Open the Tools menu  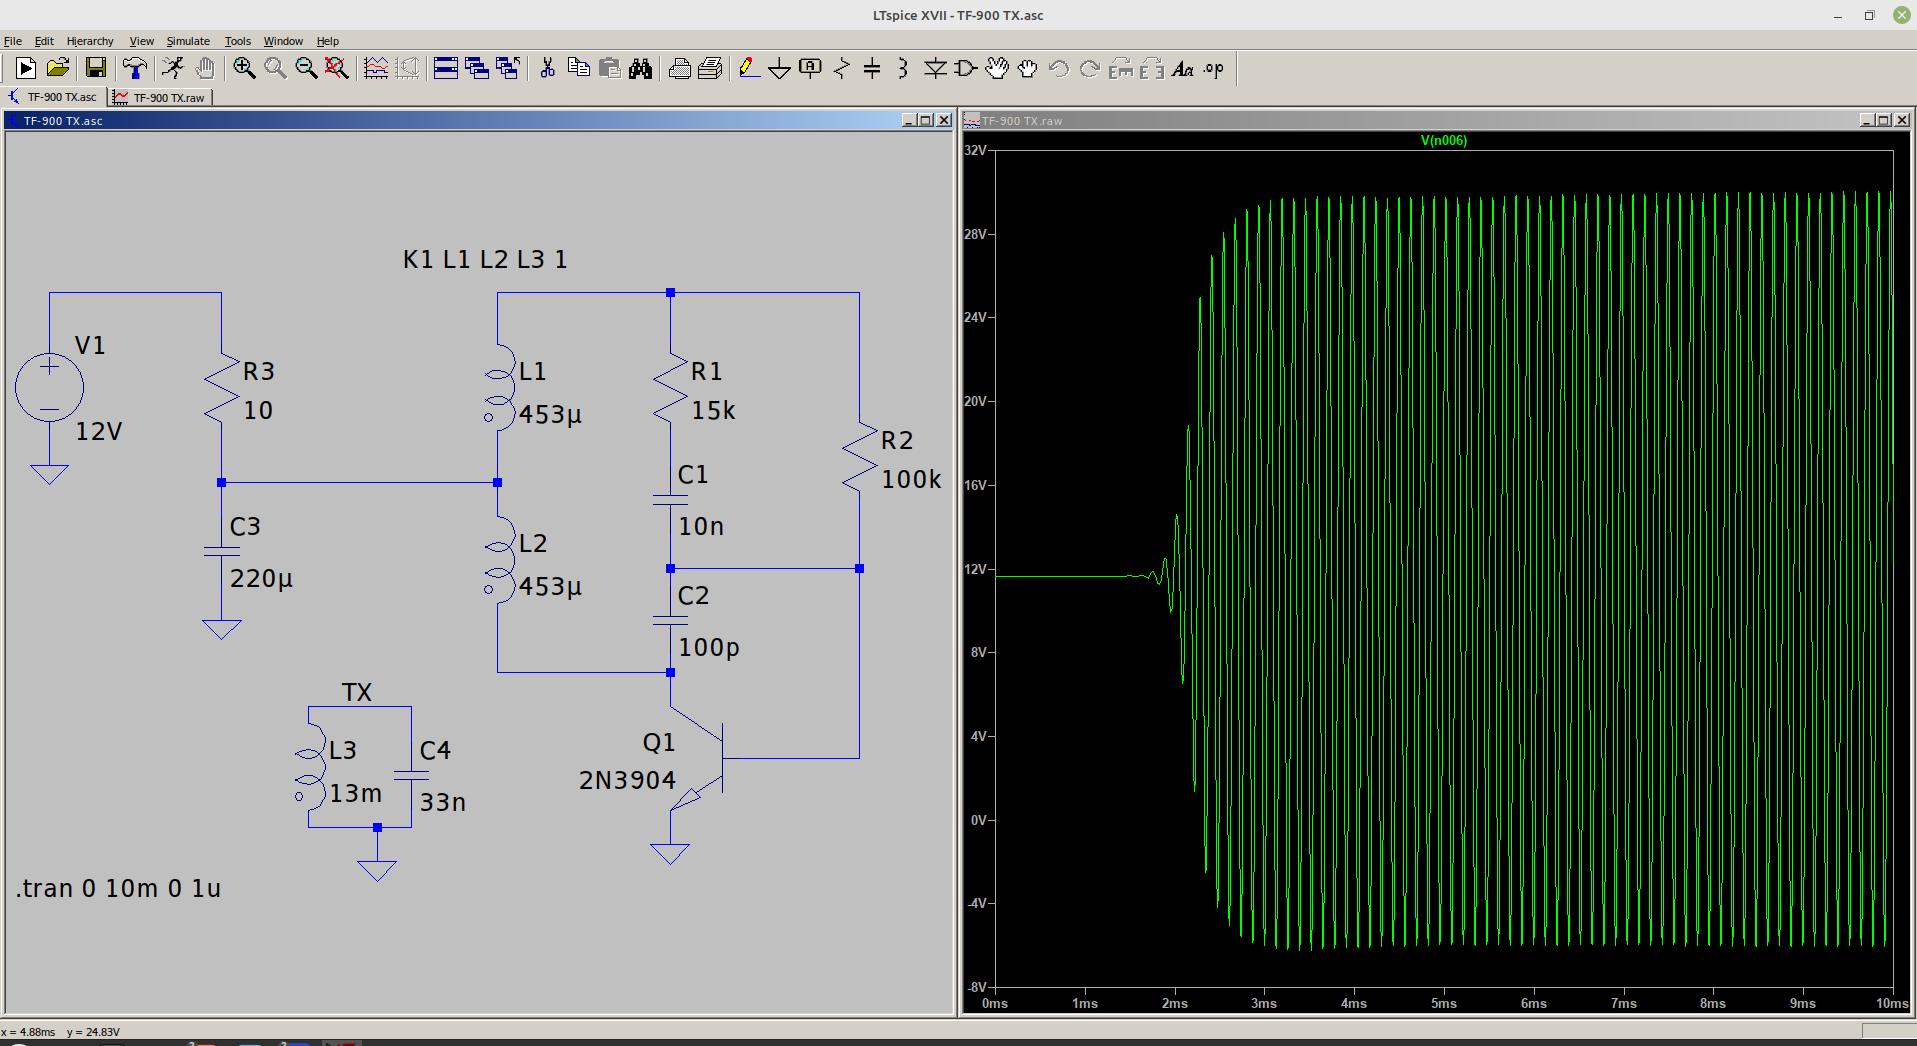pos(237,41)
